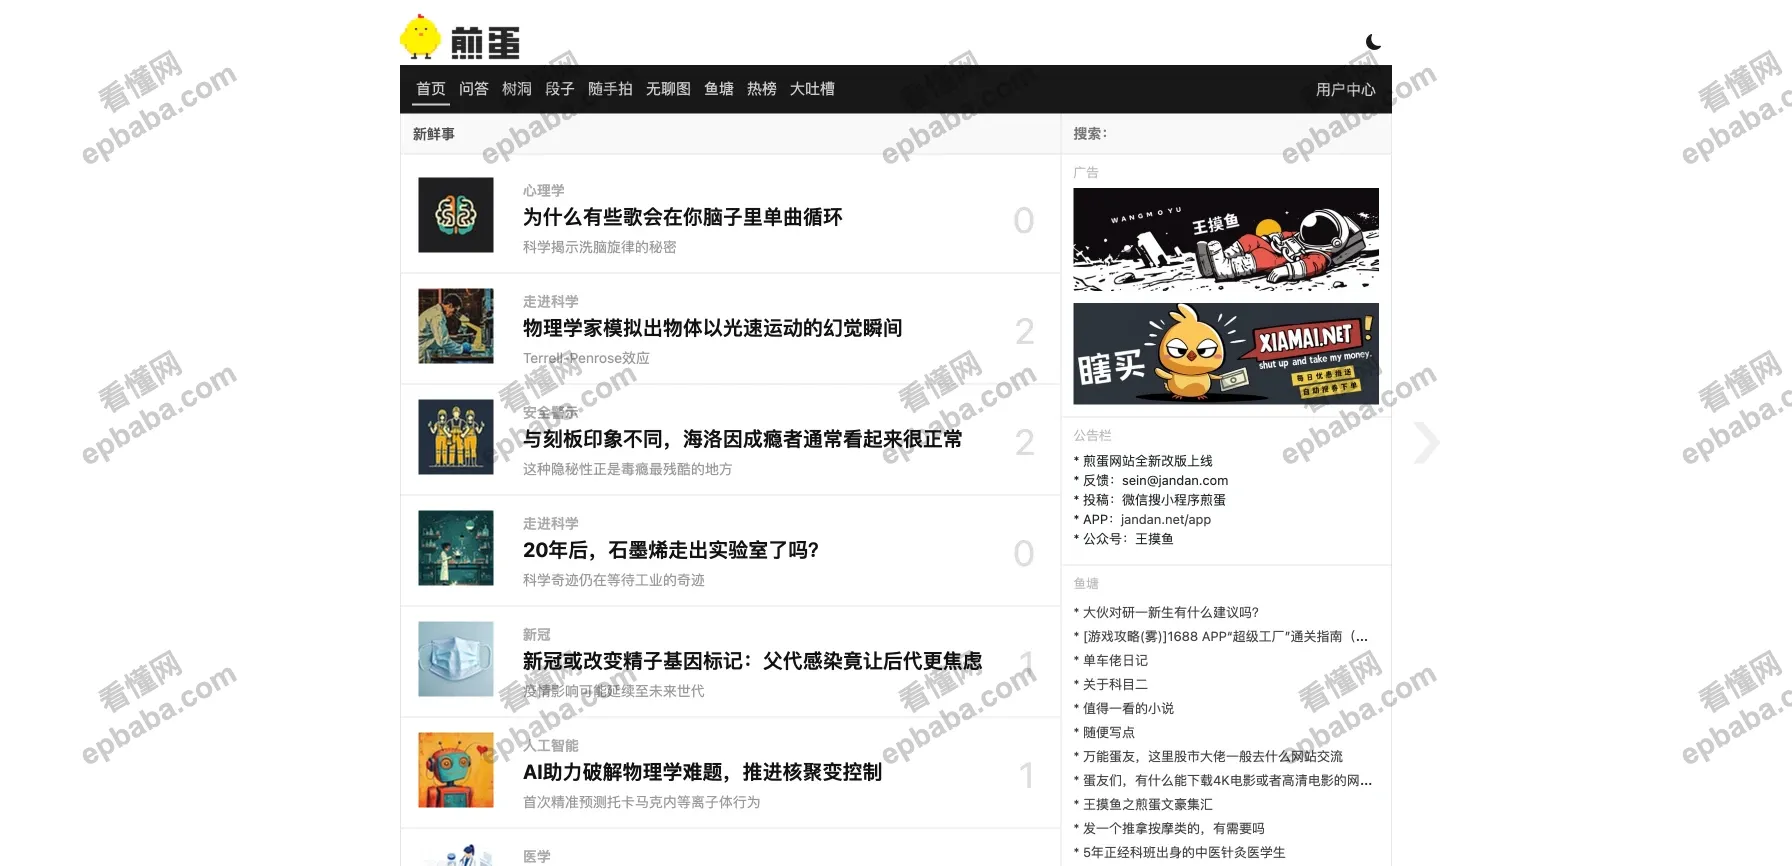
Task: Click the 心理学 category tag
Action: pos(544,190)
